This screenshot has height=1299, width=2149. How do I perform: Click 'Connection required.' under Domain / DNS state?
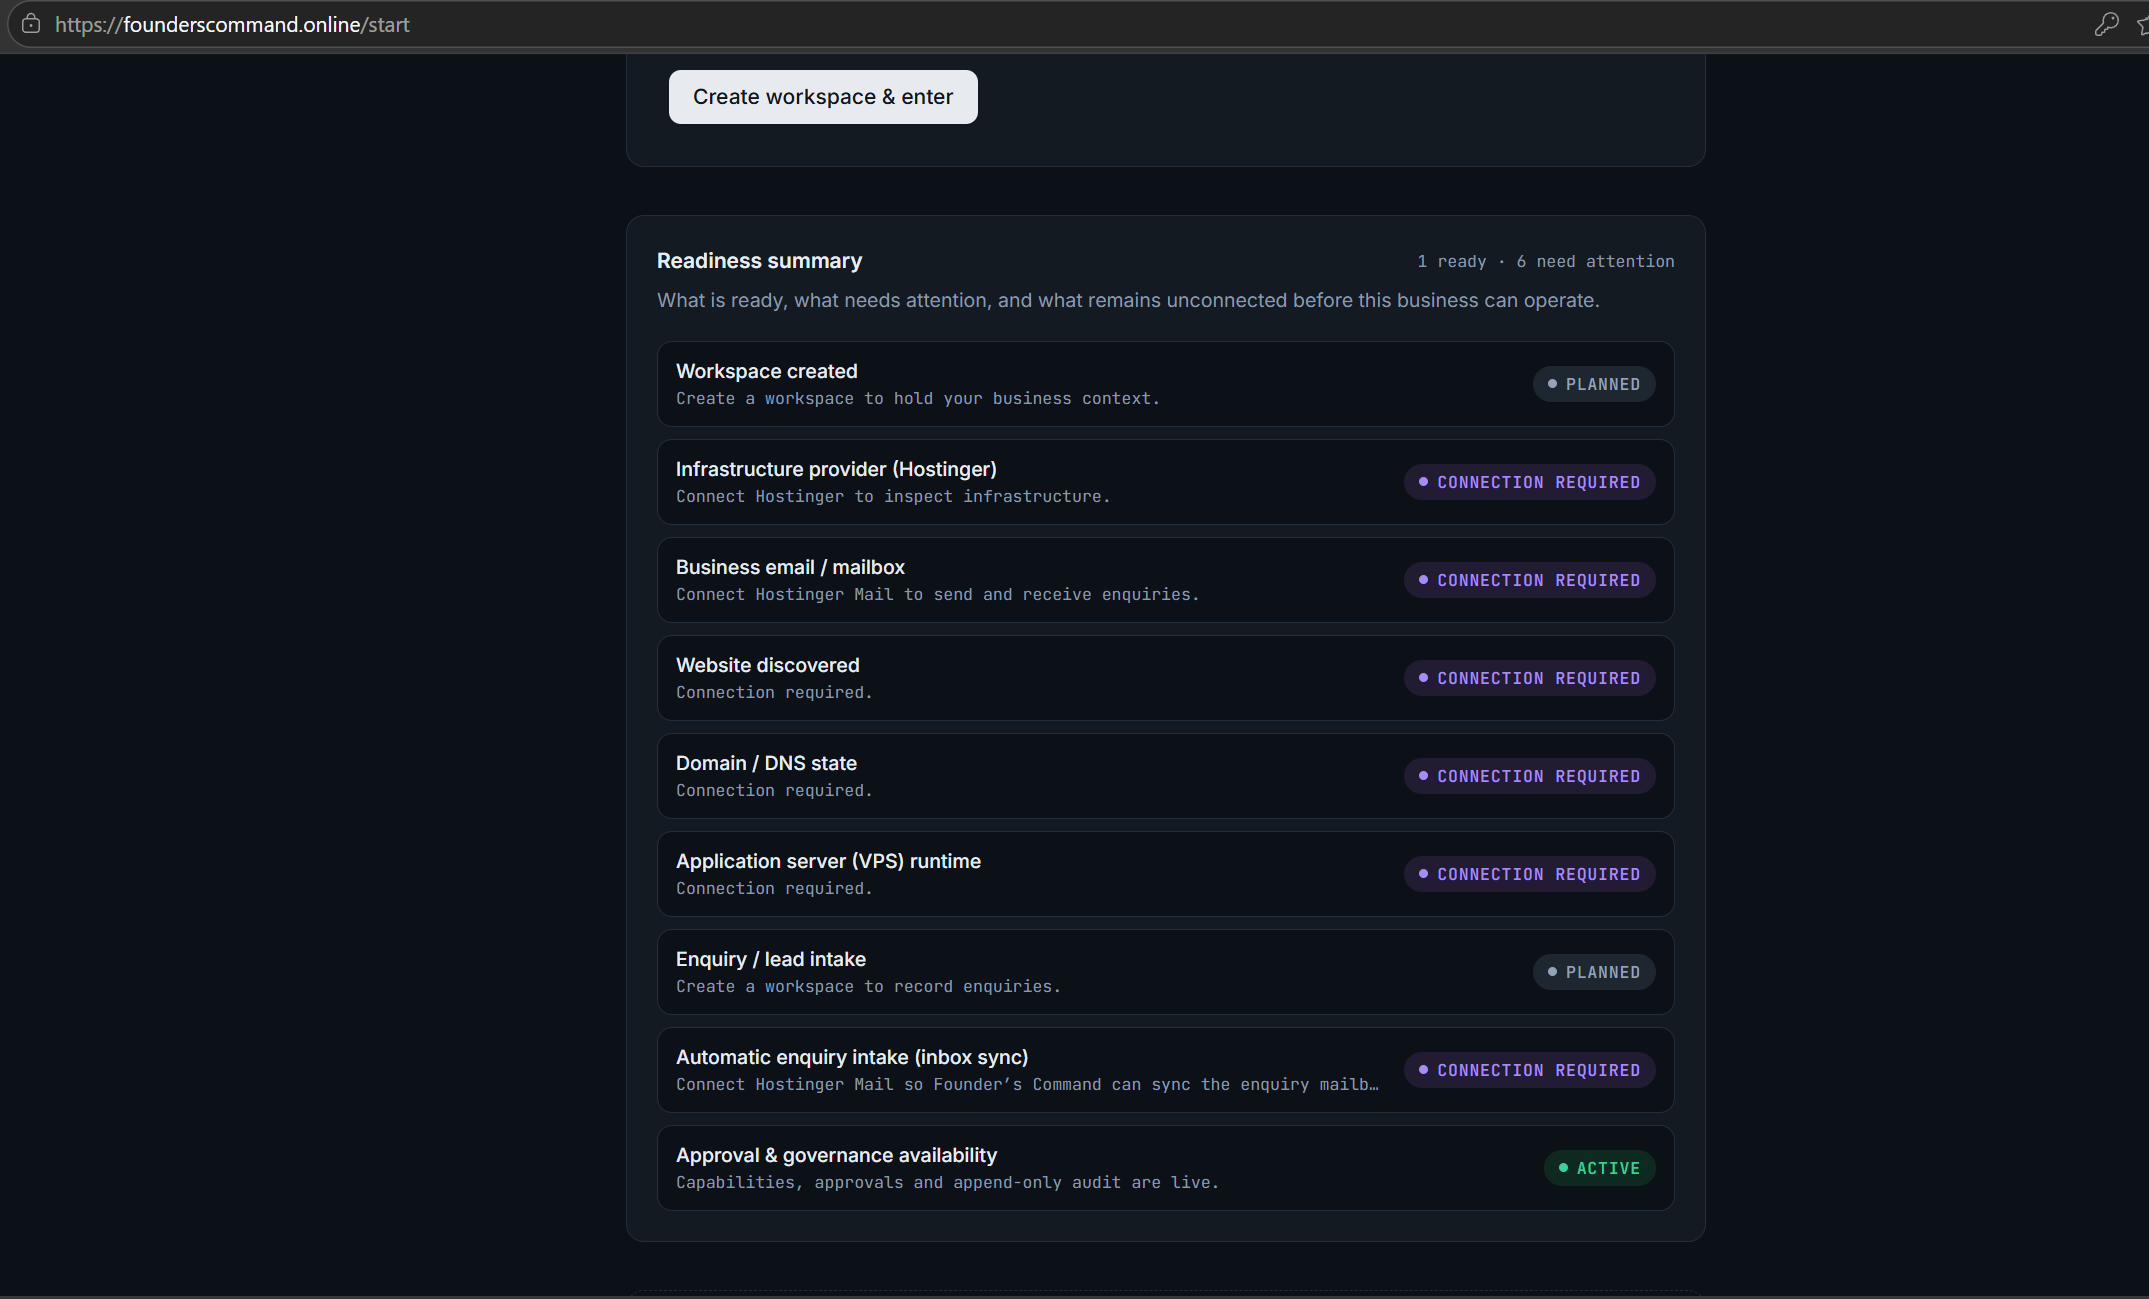(x=774, y=790)
